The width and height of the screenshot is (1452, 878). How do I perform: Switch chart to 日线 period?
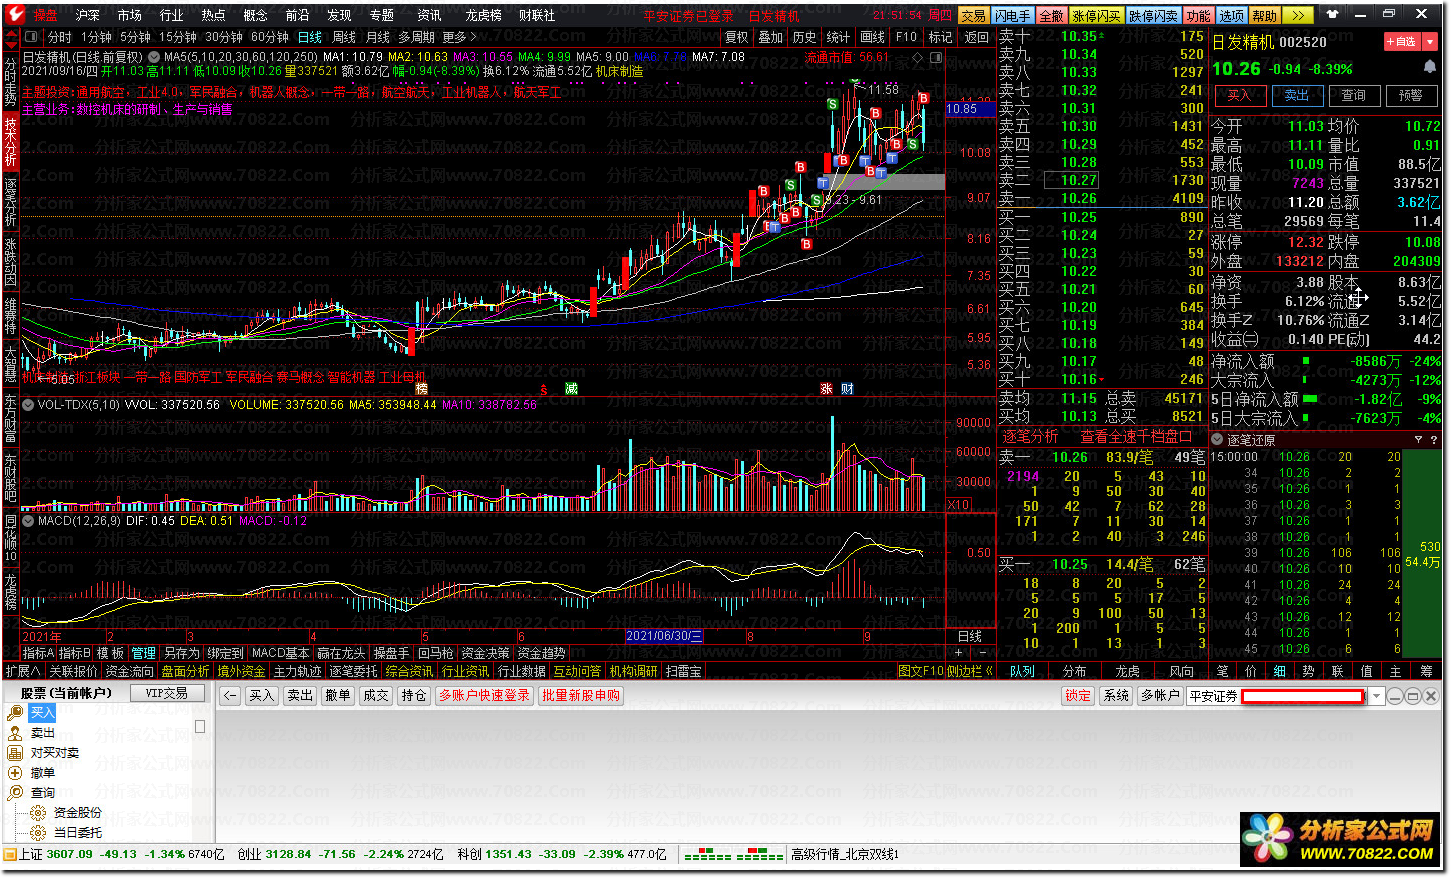[310, 37]
